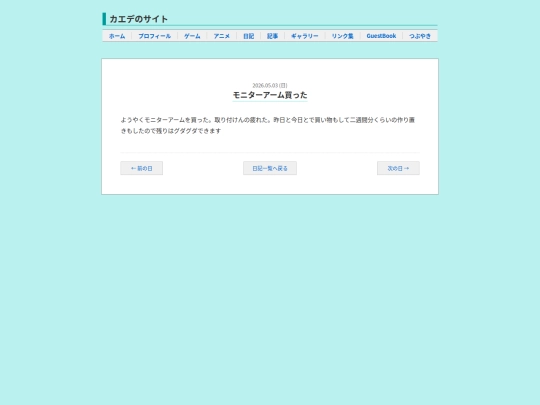Open the リンク集 page

click(342, 36)
